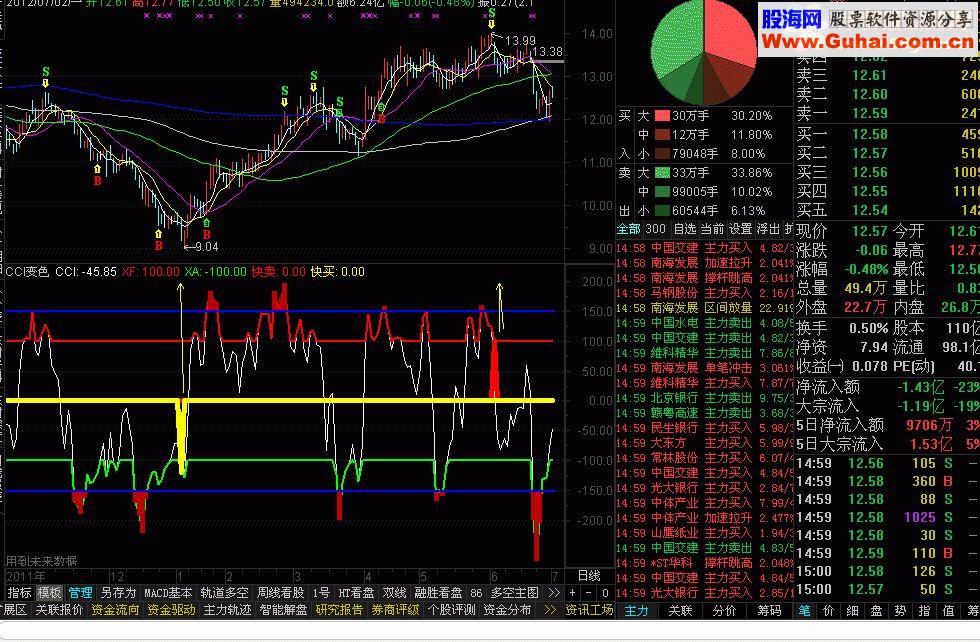Click the plus button to add an indicator pane
The height and width of the screenshot is (642, 980).
[572, 593]
